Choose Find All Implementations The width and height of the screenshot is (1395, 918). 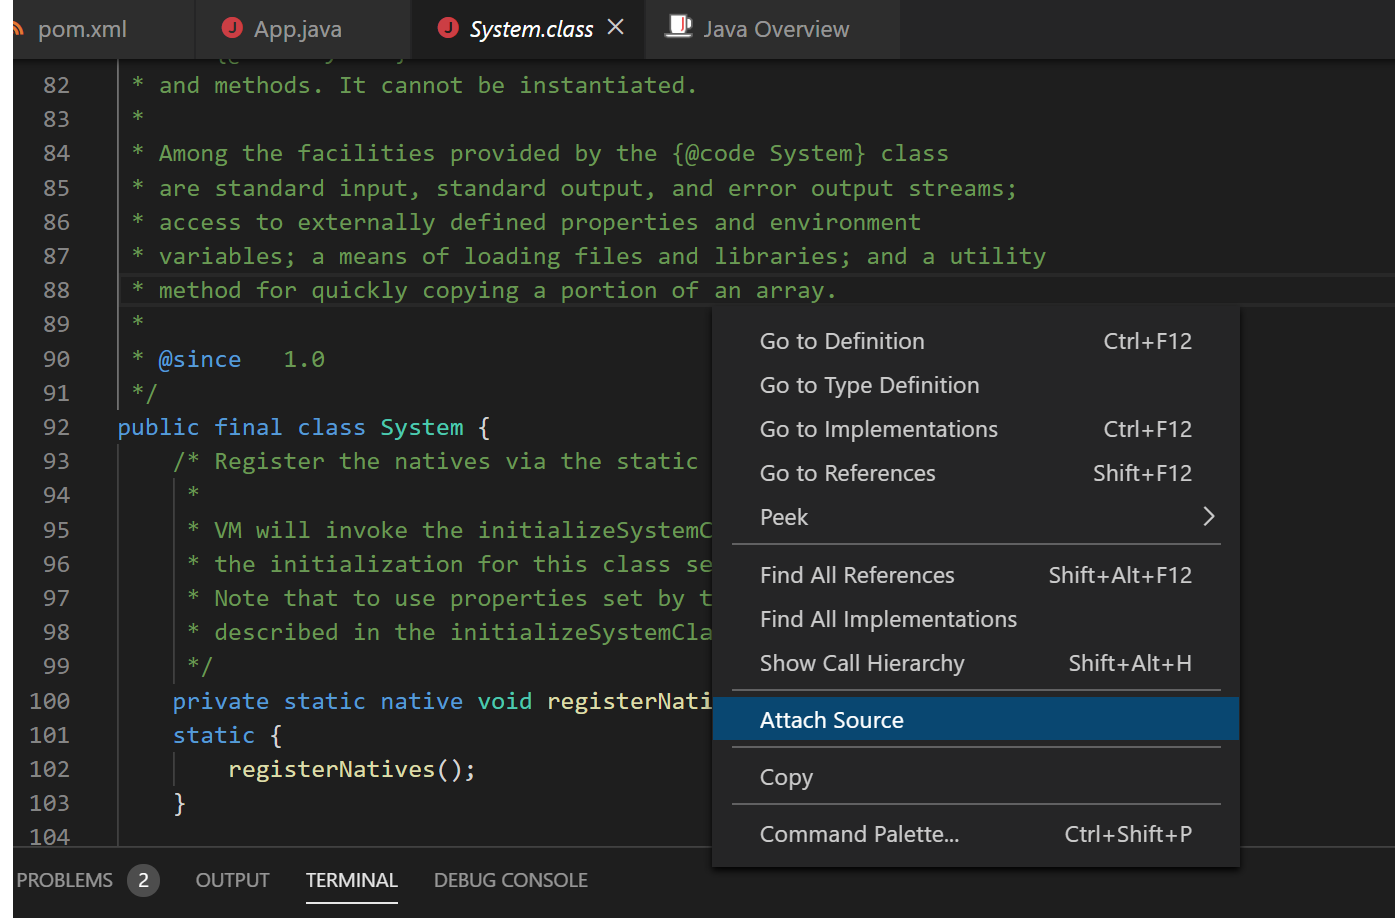pyautogui.click(x=976, y=619)
